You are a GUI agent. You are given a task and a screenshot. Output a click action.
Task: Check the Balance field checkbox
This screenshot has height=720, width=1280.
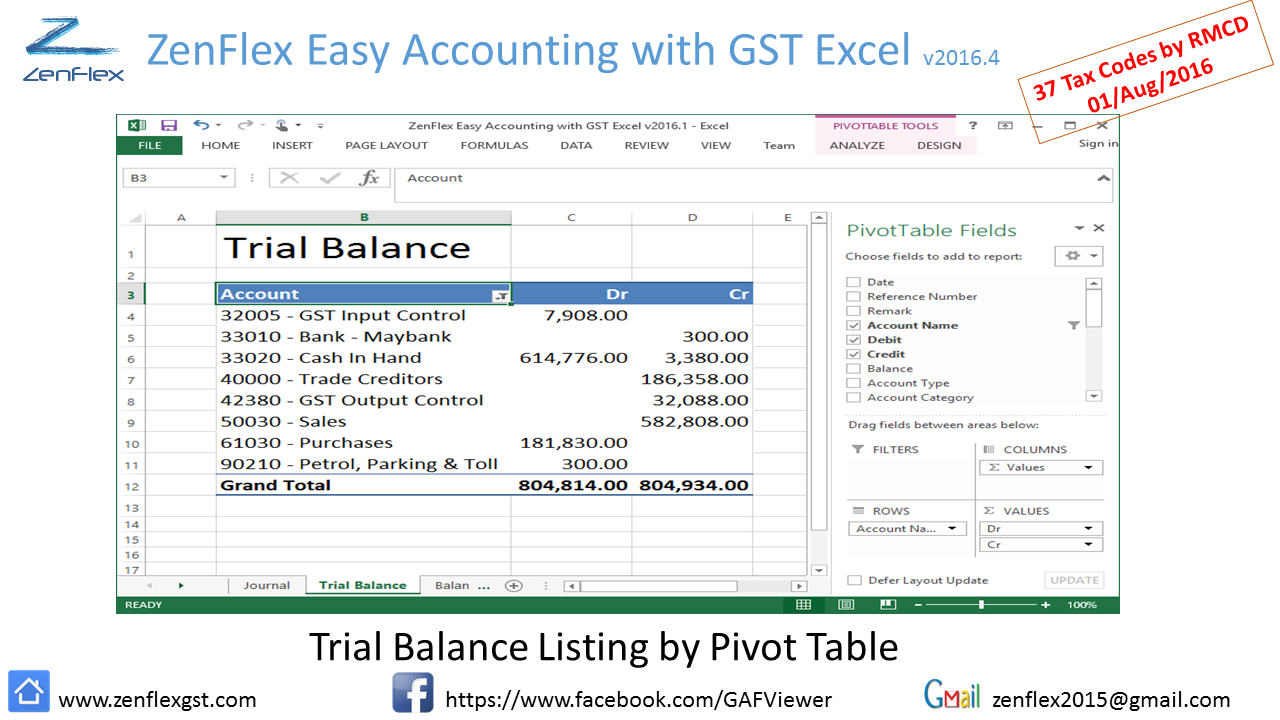click(853, 369)
